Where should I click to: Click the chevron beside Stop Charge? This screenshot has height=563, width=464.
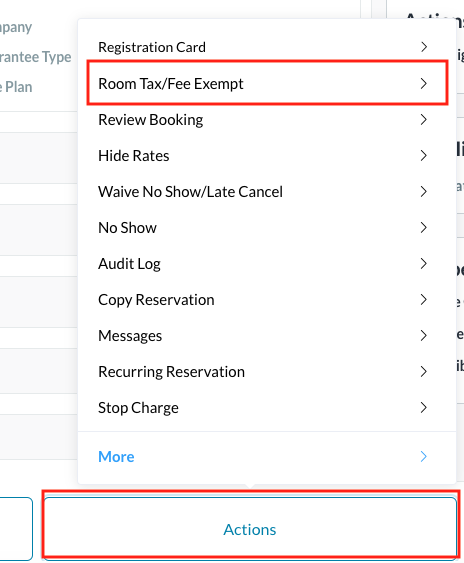[x=424, y=408]
